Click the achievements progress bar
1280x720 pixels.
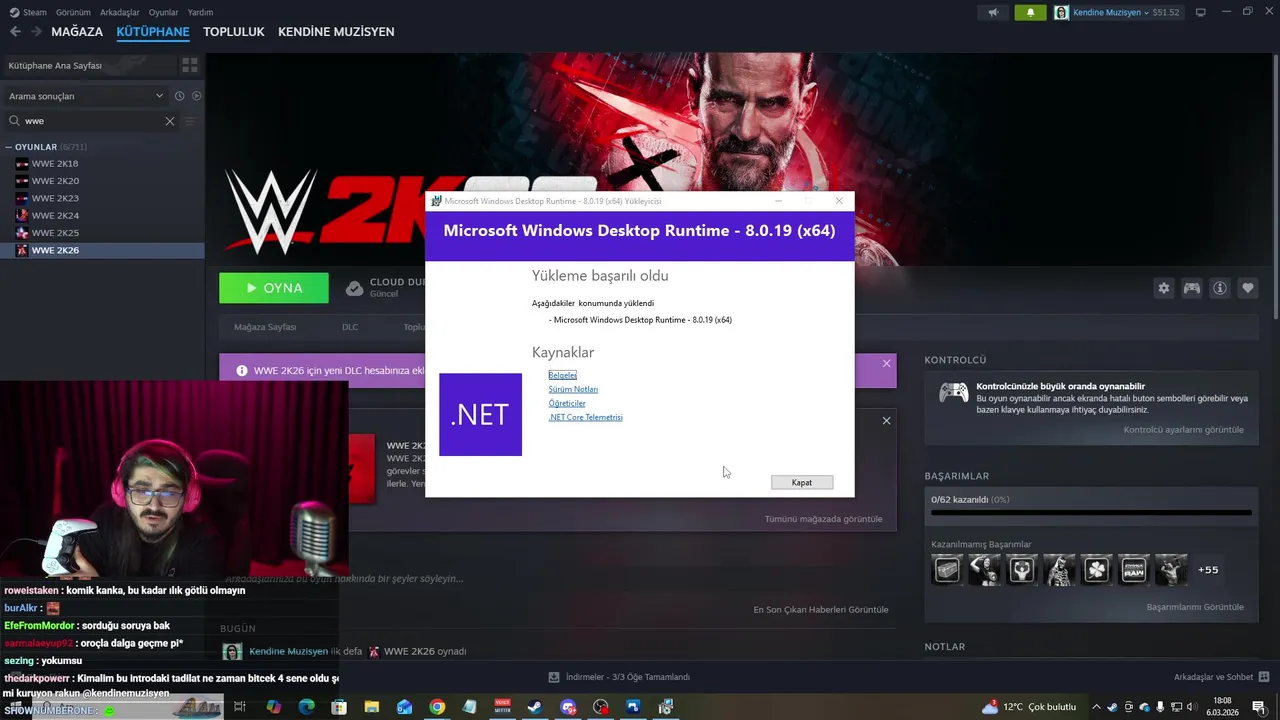(x=1091, y=512)
